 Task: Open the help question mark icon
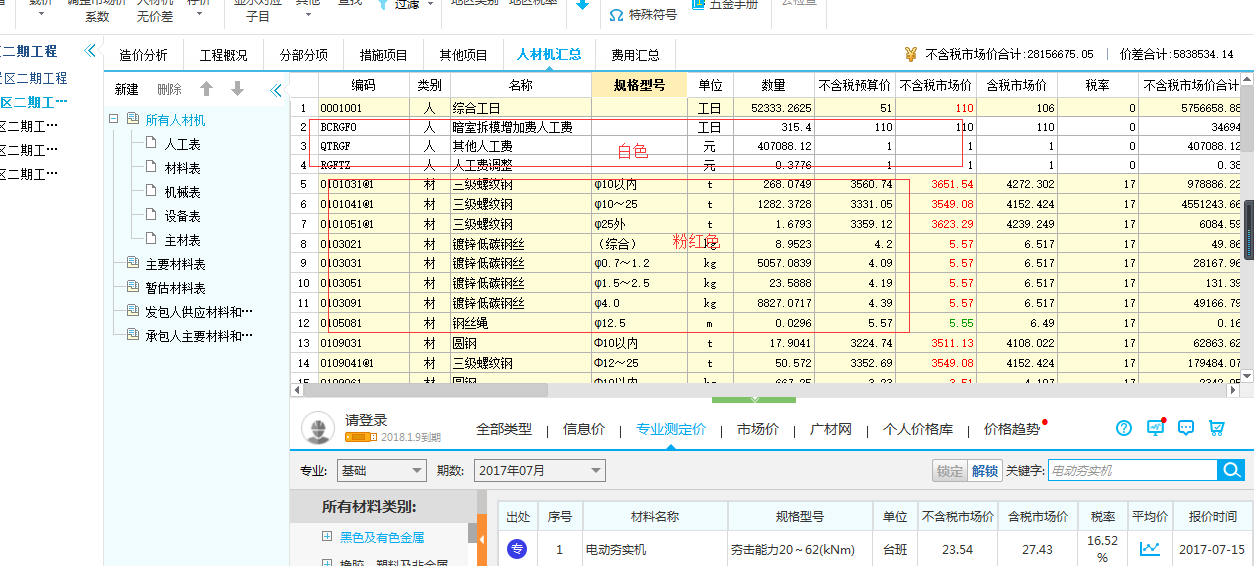pyautogui.click(x=1124, y=428)
